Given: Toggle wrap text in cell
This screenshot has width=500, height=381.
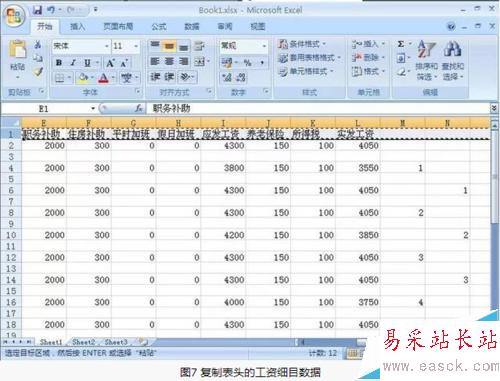Looking at the screenshot, I should click(199, 46).
